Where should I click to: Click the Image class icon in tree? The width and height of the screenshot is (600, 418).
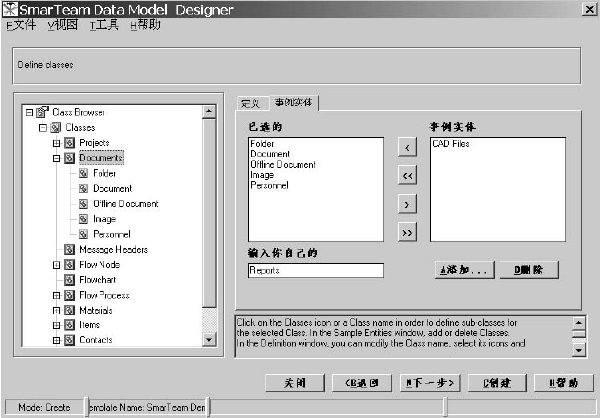point(83,219)
